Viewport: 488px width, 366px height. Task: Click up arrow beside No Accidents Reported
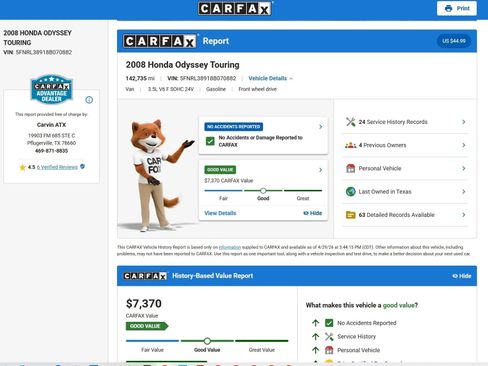click(315, 323)
